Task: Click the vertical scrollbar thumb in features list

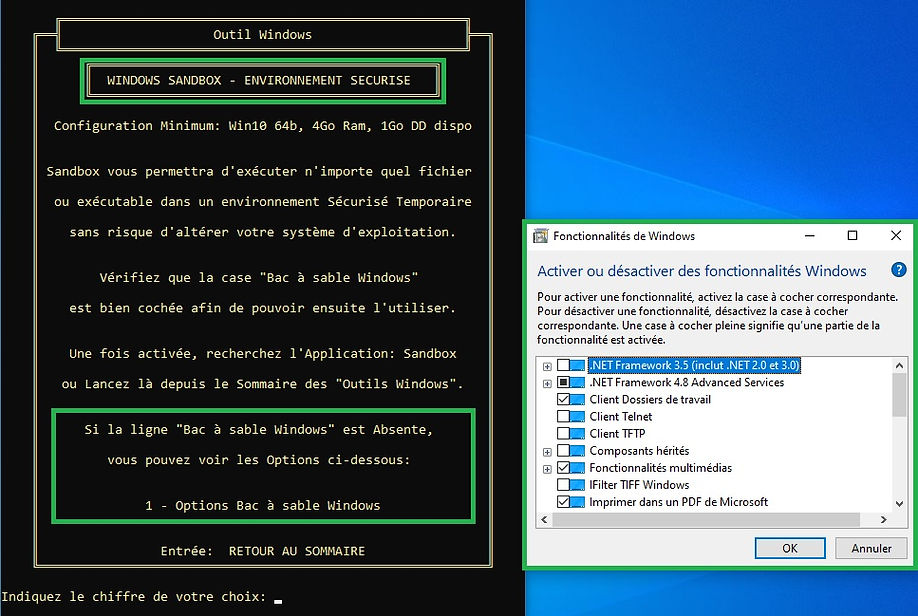Action: click(900, 395)
